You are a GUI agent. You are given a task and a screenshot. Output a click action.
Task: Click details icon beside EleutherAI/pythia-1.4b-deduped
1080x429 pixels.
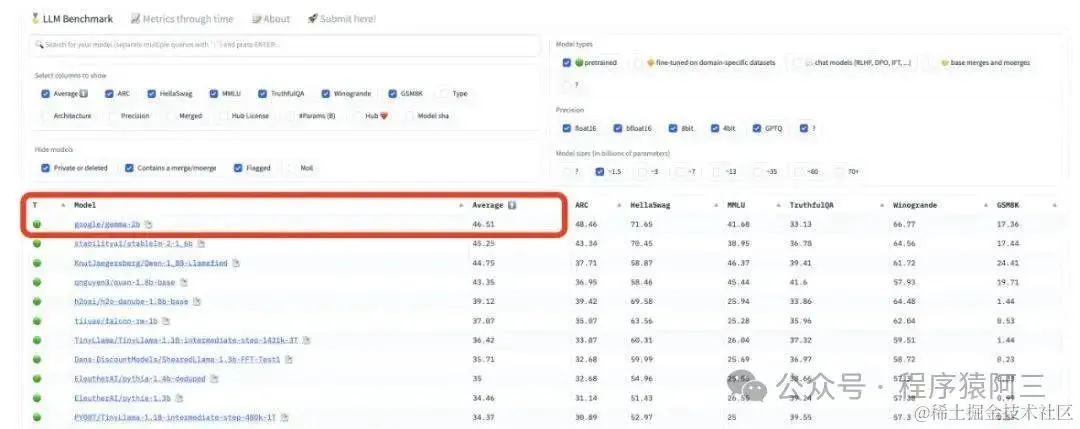point(215,379)
